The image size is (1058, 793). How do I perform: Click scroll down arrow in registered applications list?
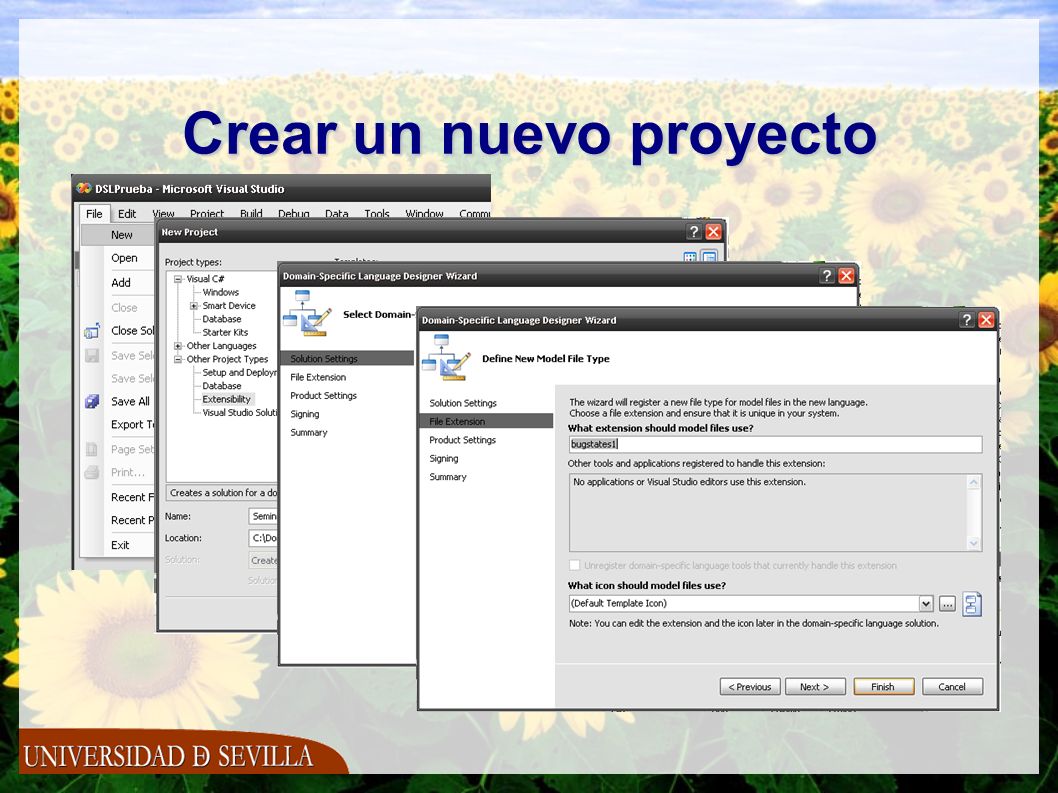[974, 543]
